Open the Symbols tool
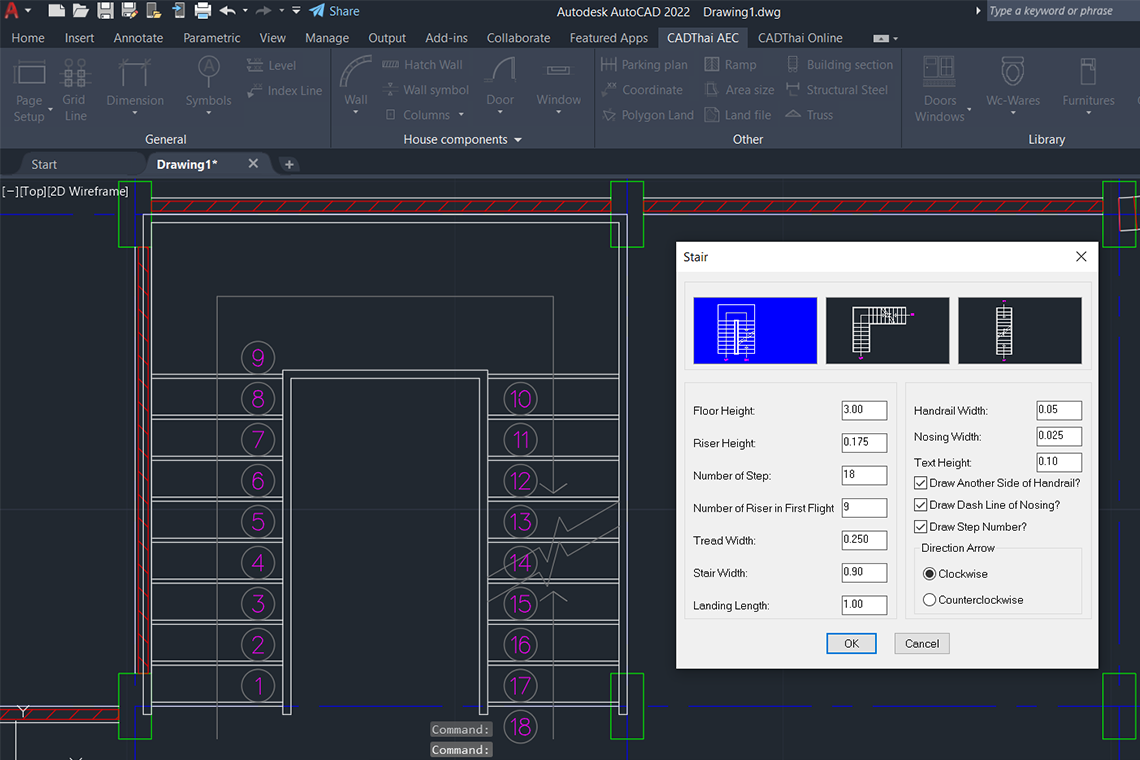The width and height of the screenshot is (1140, 760). tap(209, 87)
